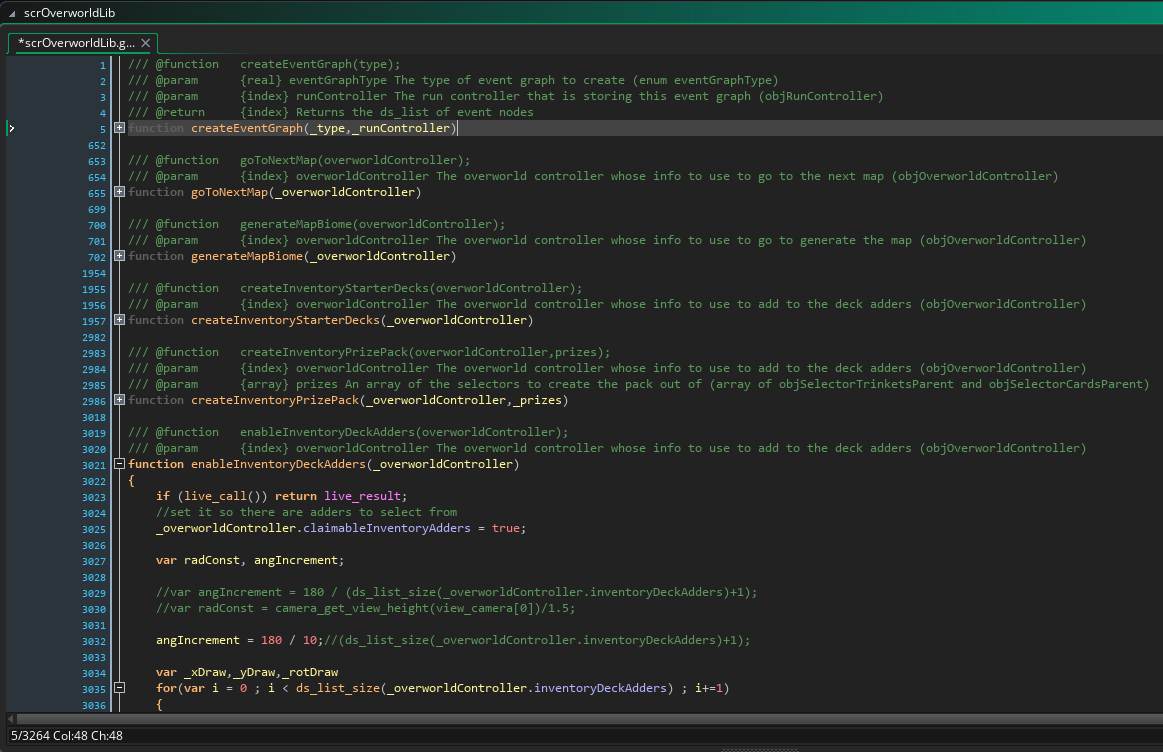This screenshot has height=752, width=1163.
Task: Close the scrOverworldLib.gml tab
Action: coord(145,43)
